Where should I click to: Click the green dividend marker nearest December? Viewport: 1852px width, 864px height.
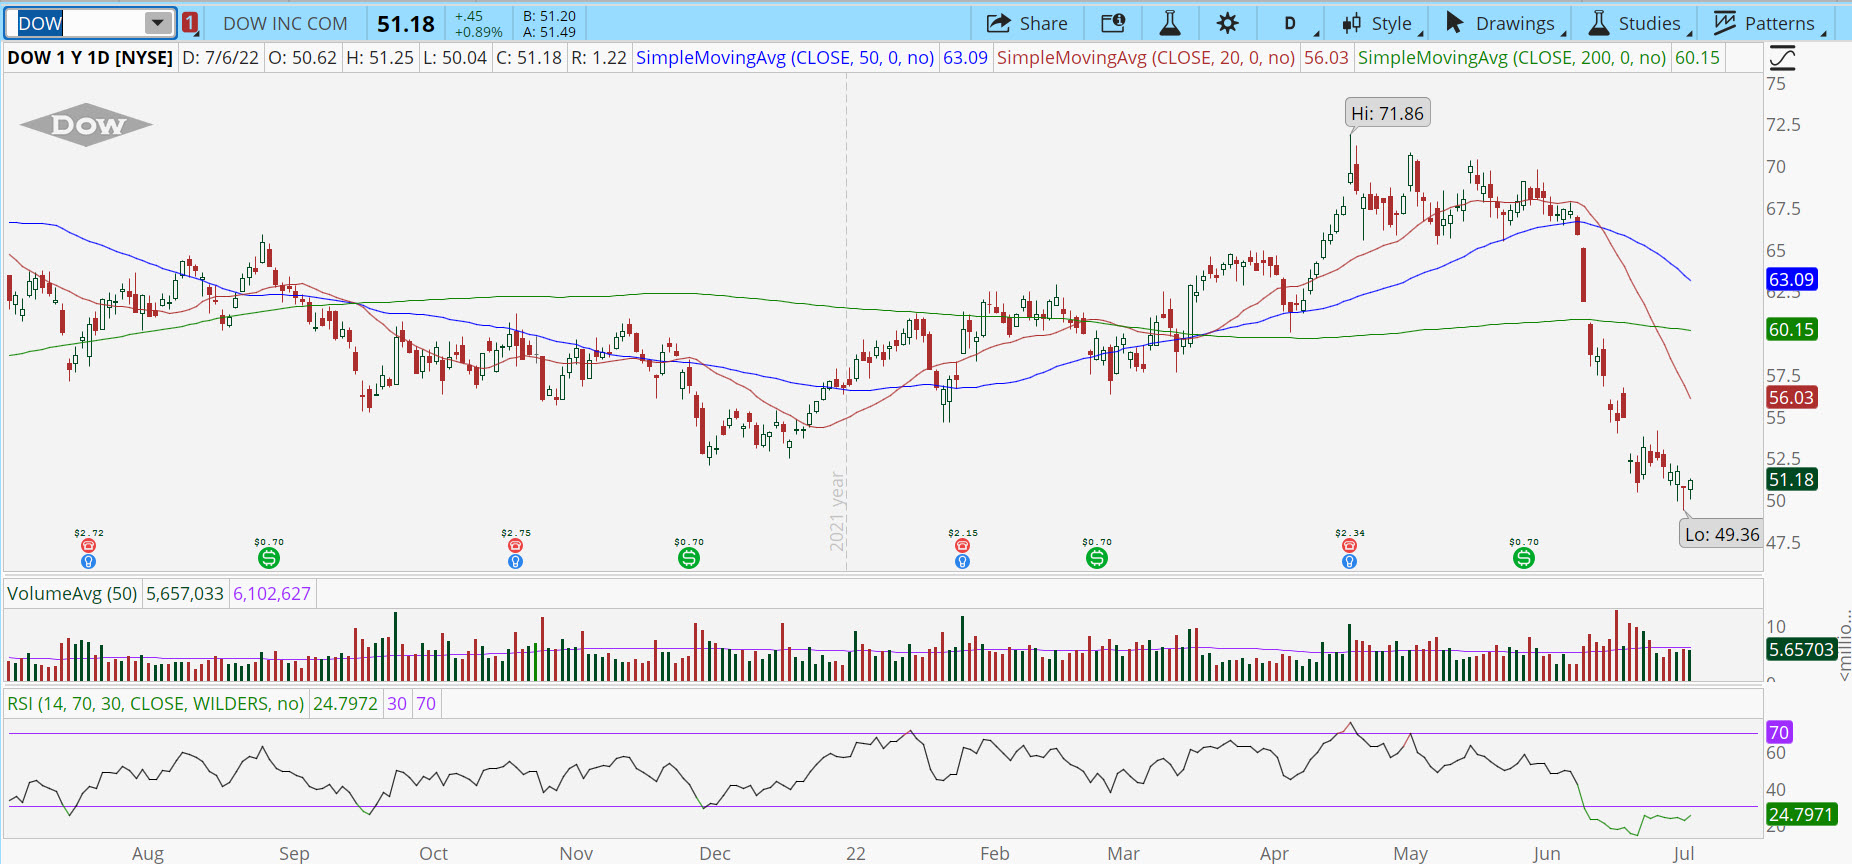689,558
